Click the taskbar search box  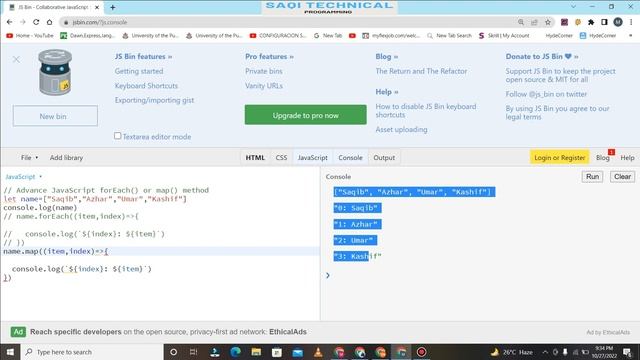(x=92, y=352)
